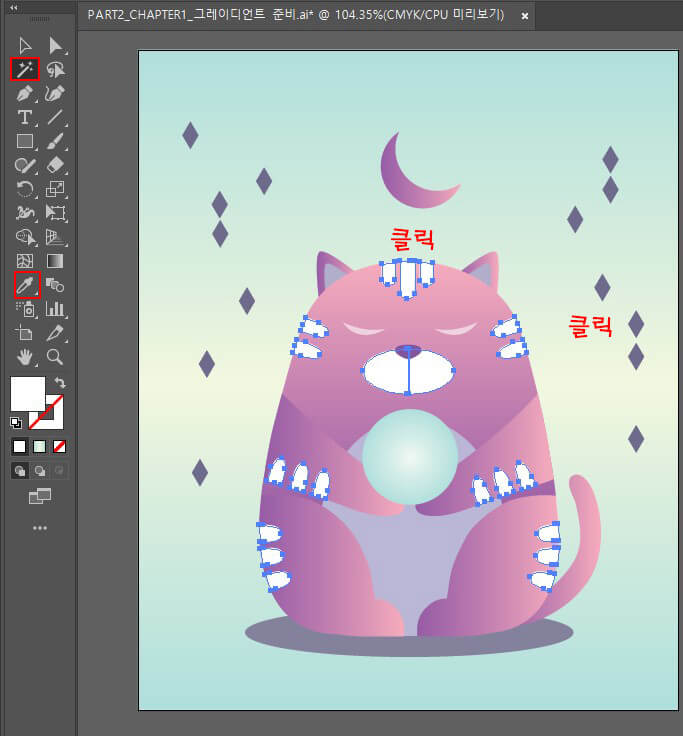Enable Draw Behind mode

click(x=40, y=471)
